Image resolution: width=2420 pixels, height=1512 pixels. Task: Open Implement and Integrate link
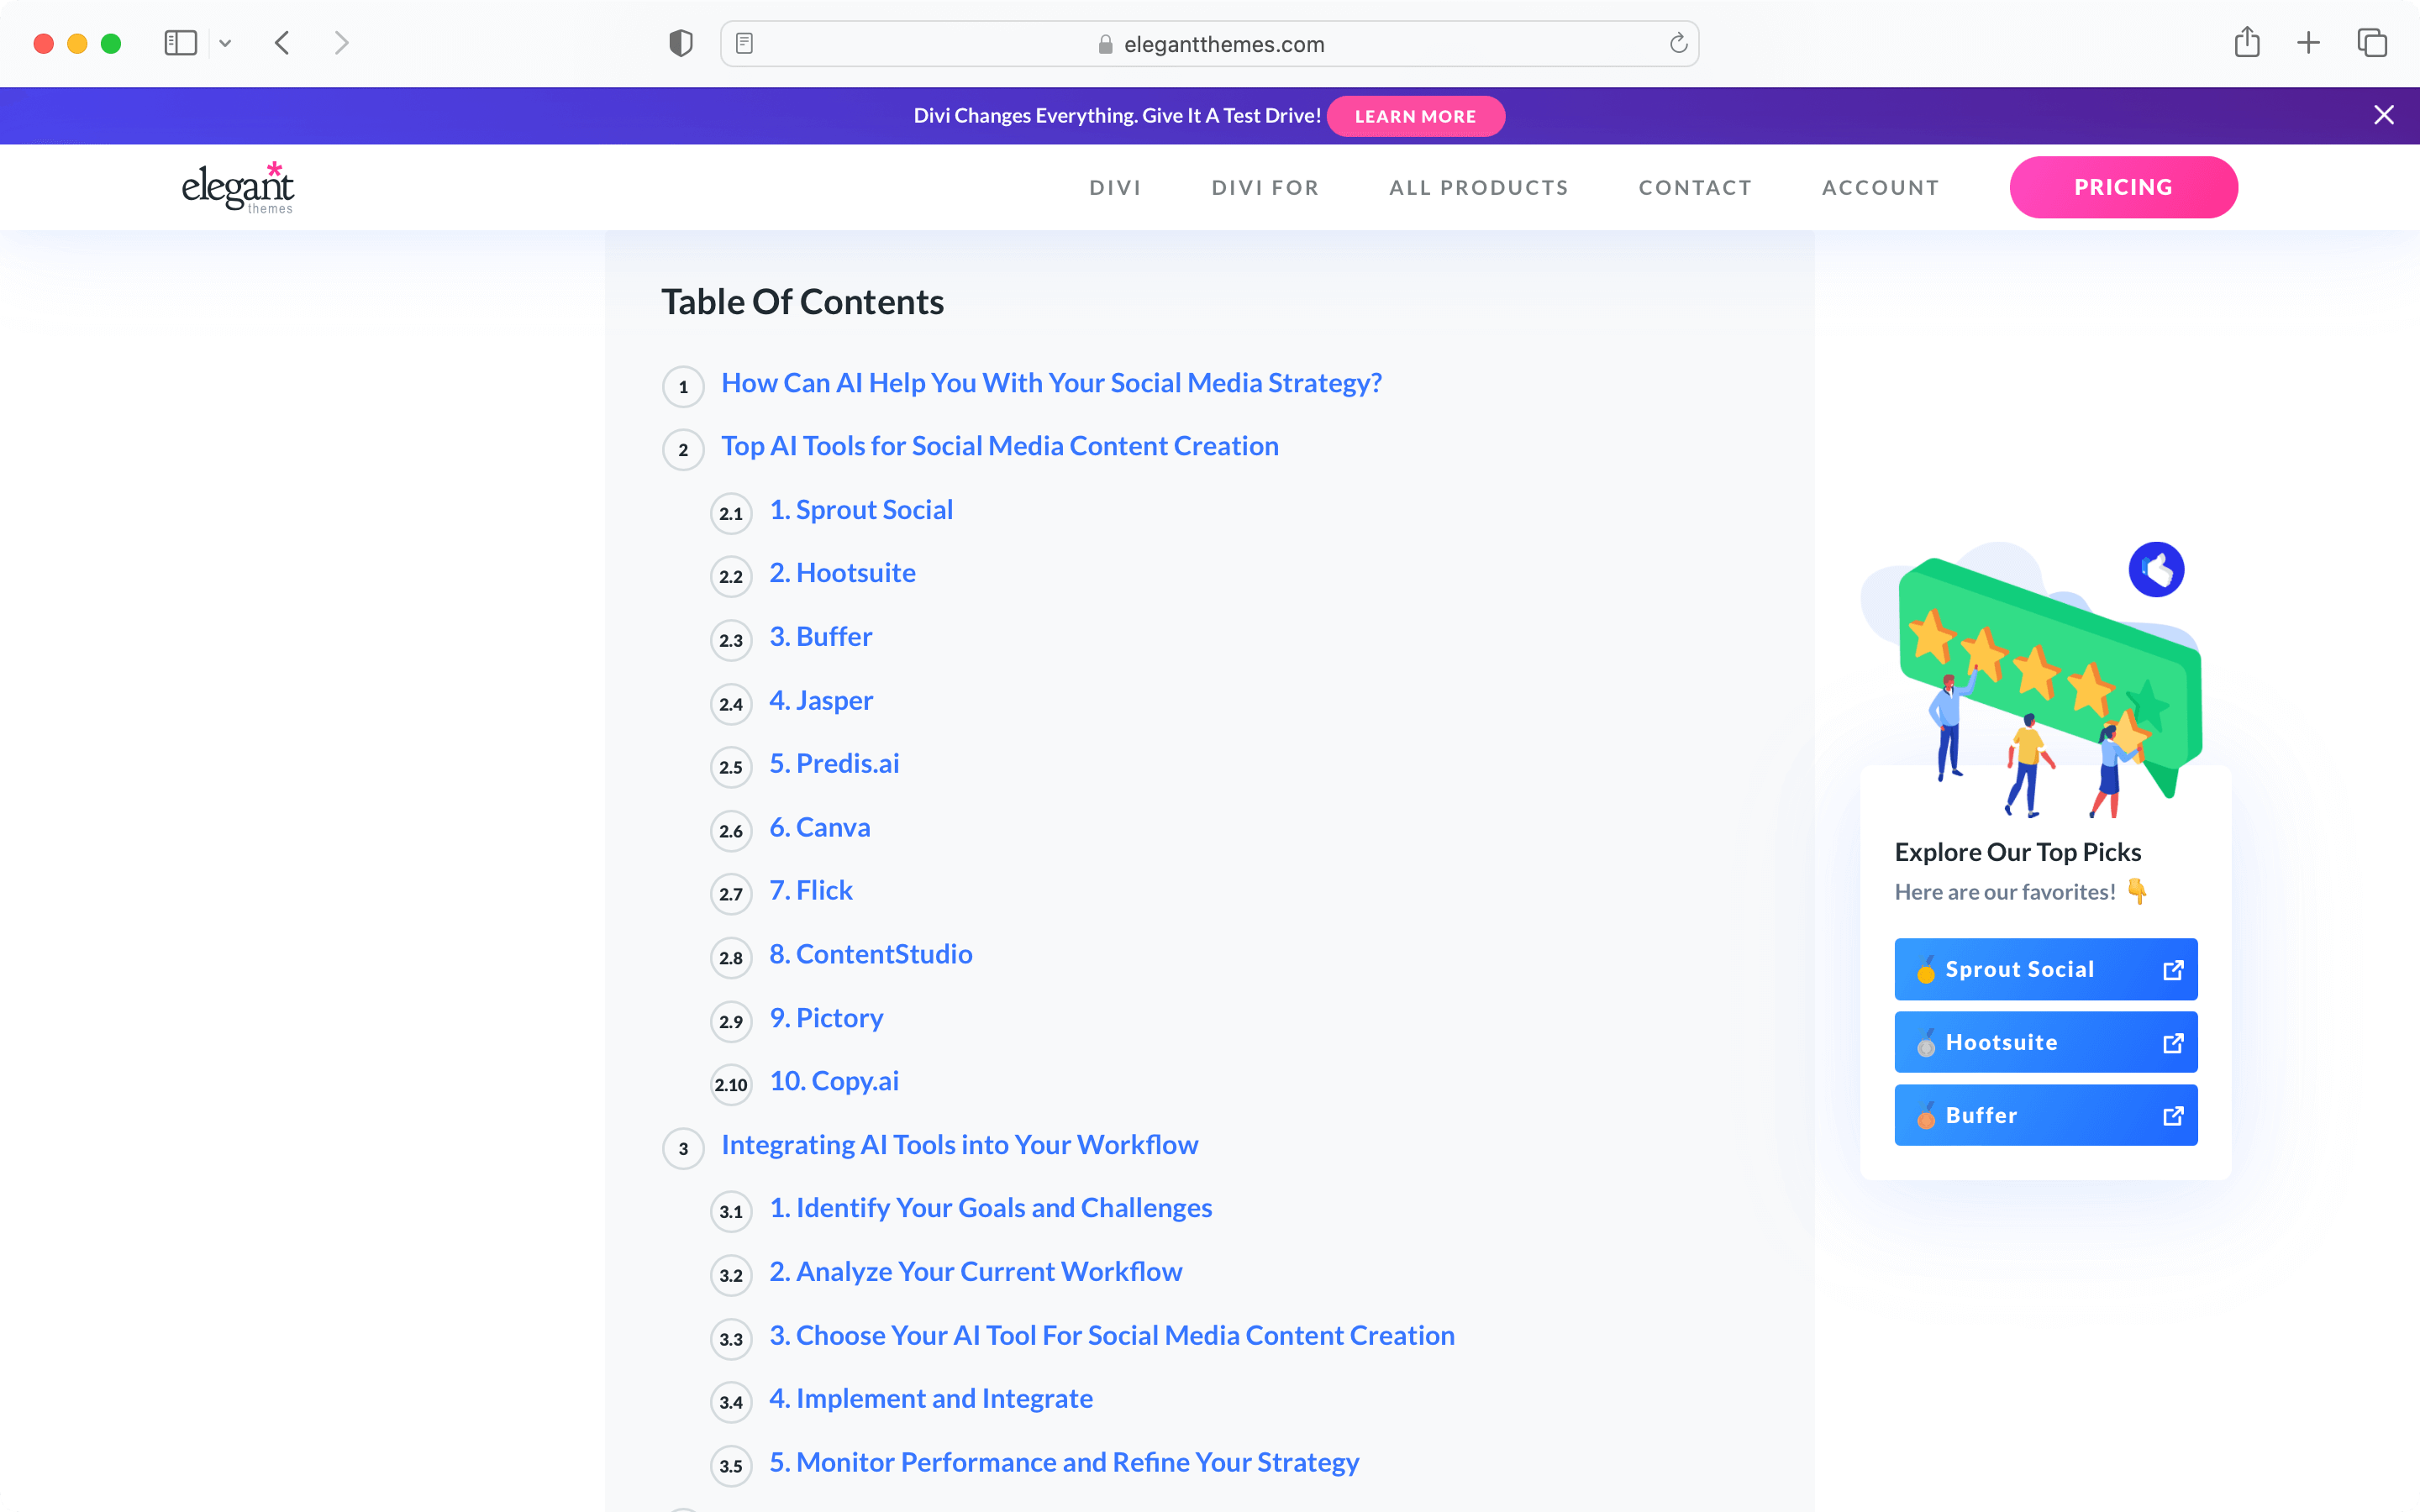930,1399
